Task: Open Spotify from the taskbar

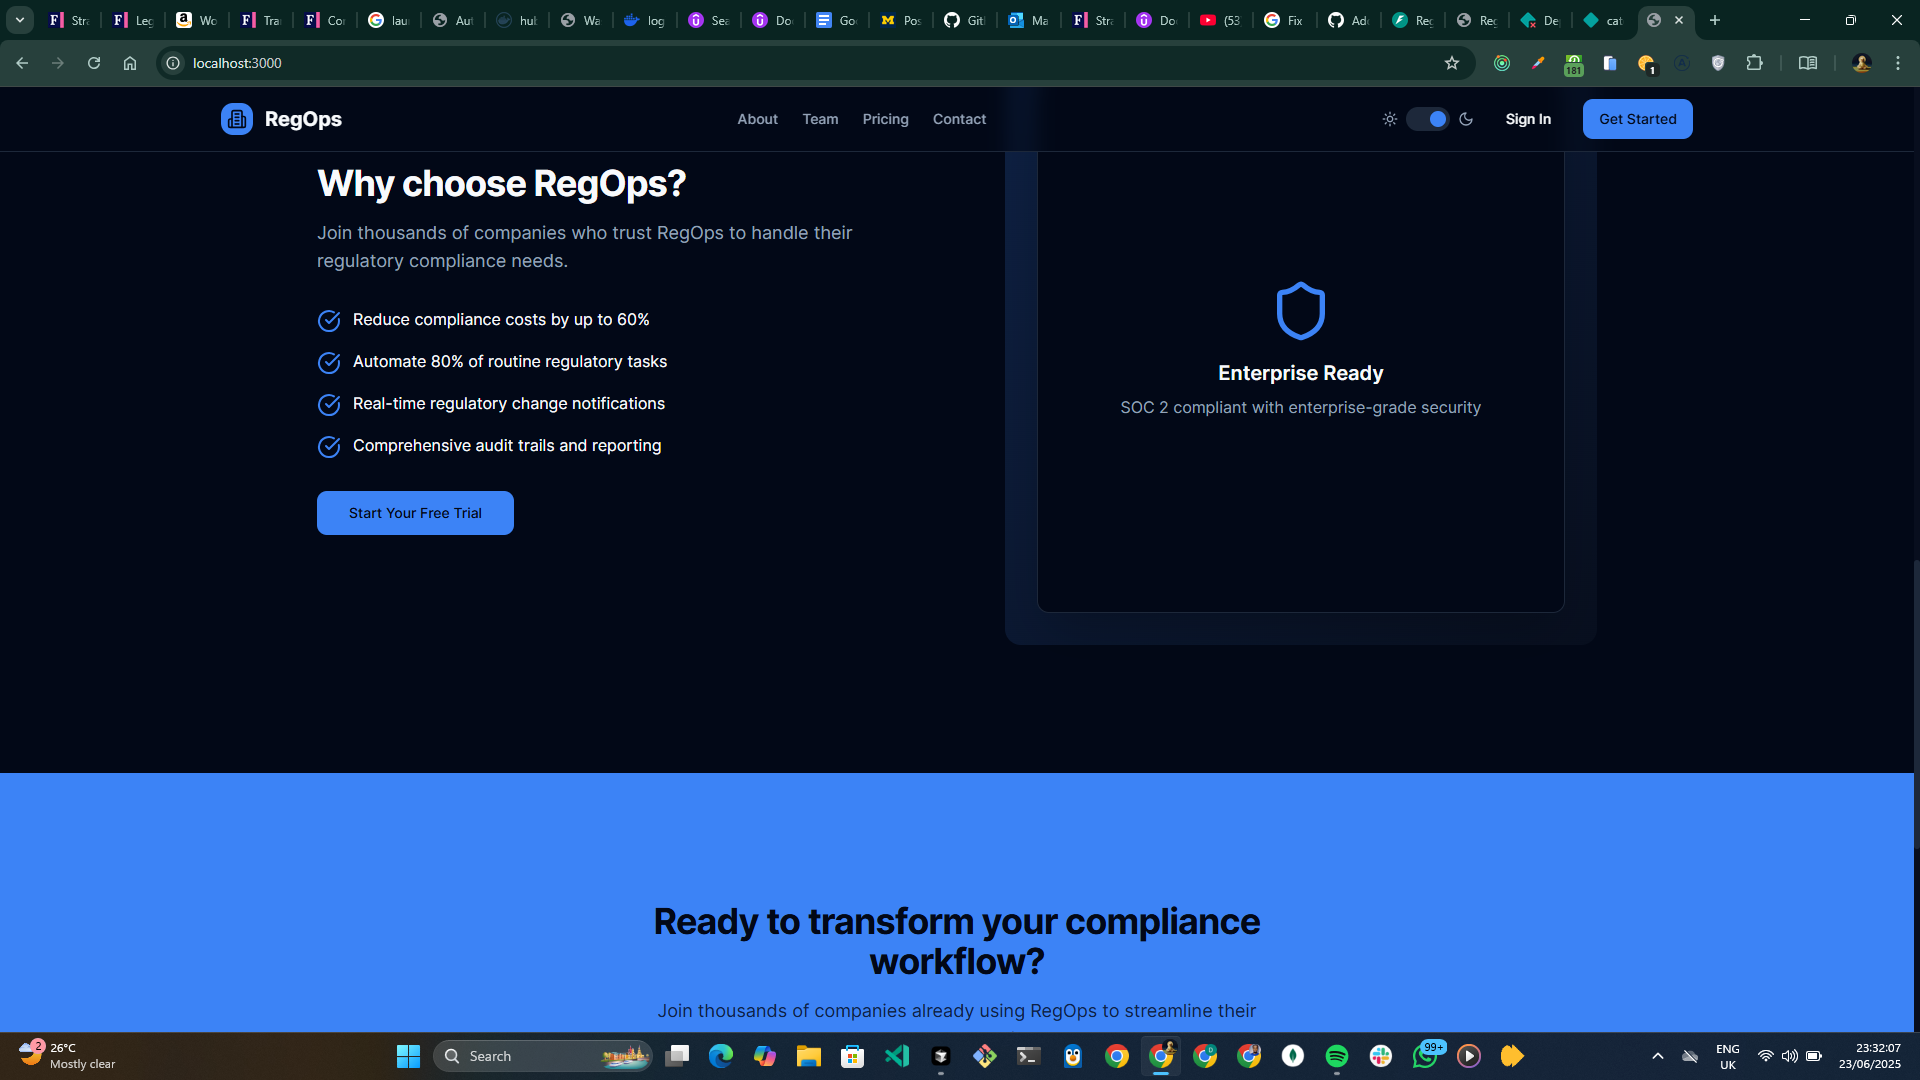Action: tap(1336, 1056)
